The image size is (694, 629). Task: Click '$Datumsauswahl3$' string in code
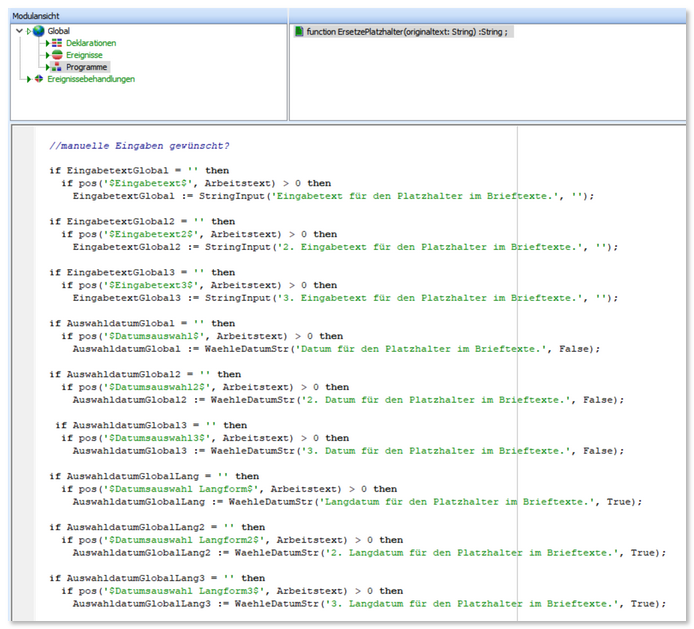pos(158,438)
